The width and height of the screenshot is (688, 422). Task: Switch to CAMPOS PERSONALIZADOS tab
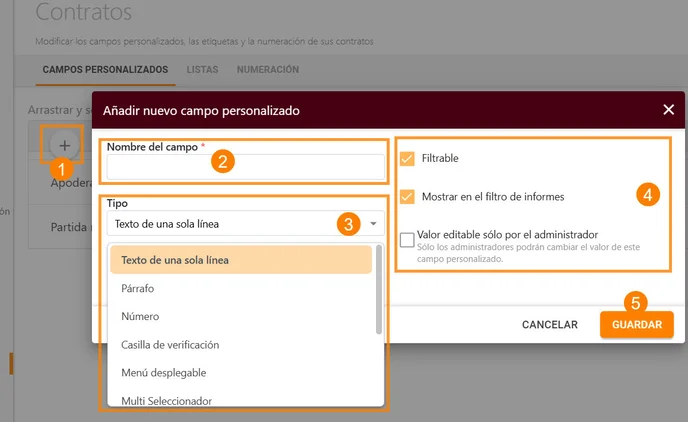(105, 69)
